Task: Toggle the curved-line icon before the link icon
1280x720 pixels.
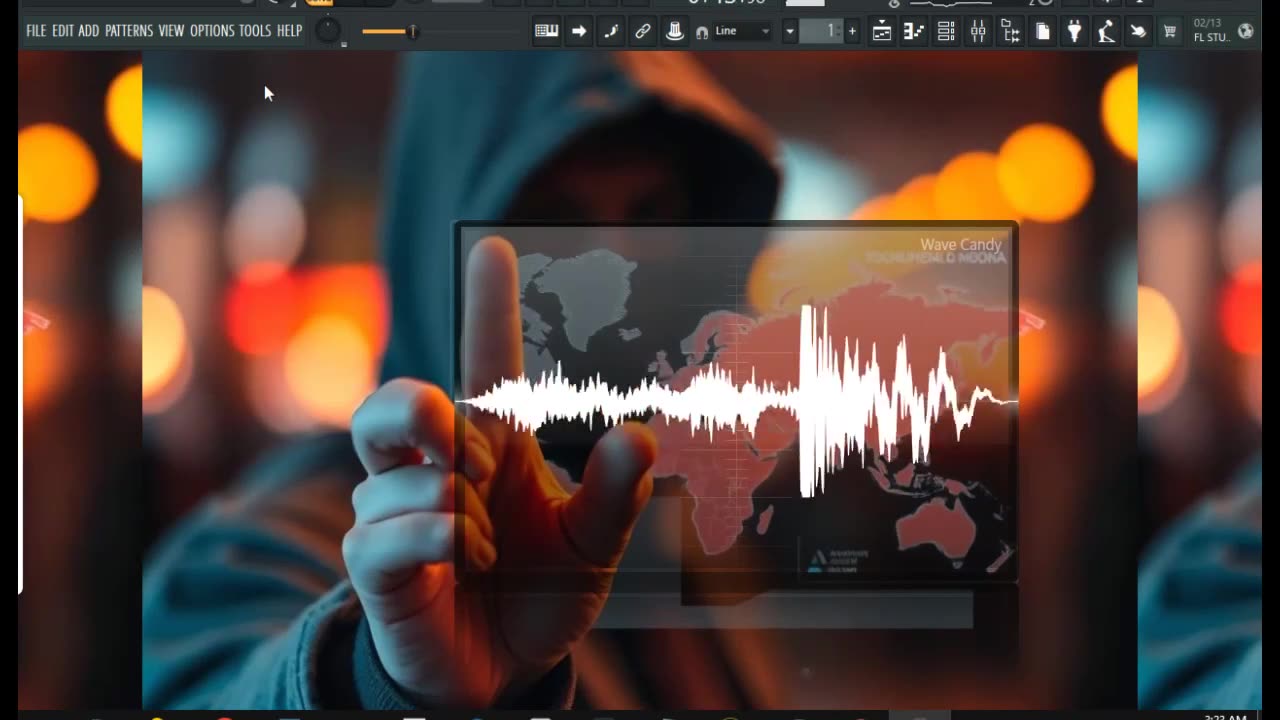Action: tap(611, 31)
